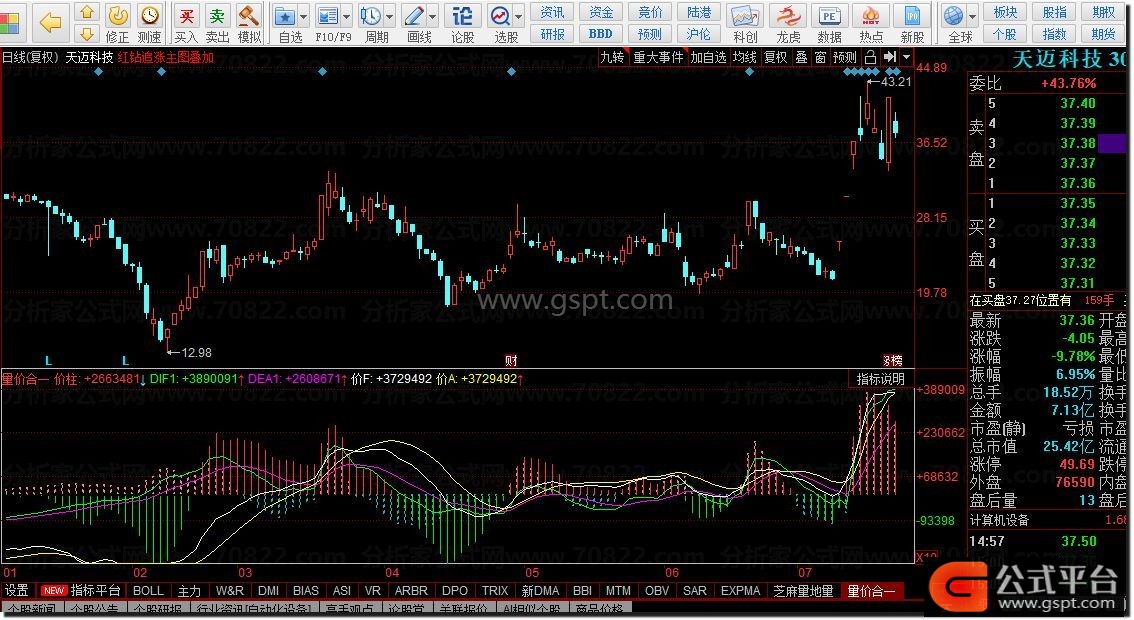Toggle 预测 forecast in chart toolbar

[x=845, y=57]
